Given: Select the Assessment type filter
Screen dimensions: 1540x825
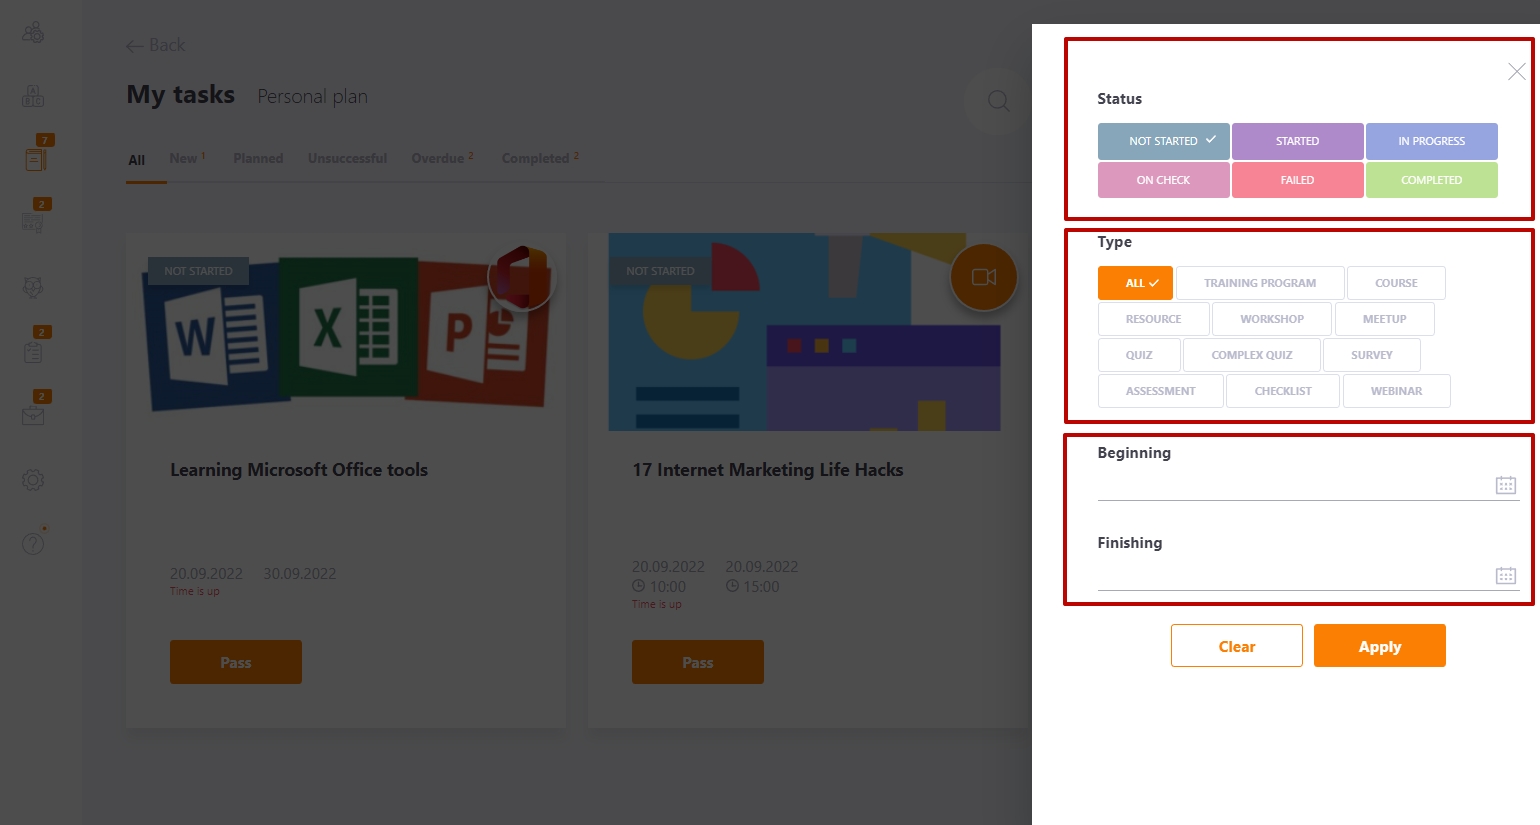Looking at the screenshot, I should tap(1160, 391).
